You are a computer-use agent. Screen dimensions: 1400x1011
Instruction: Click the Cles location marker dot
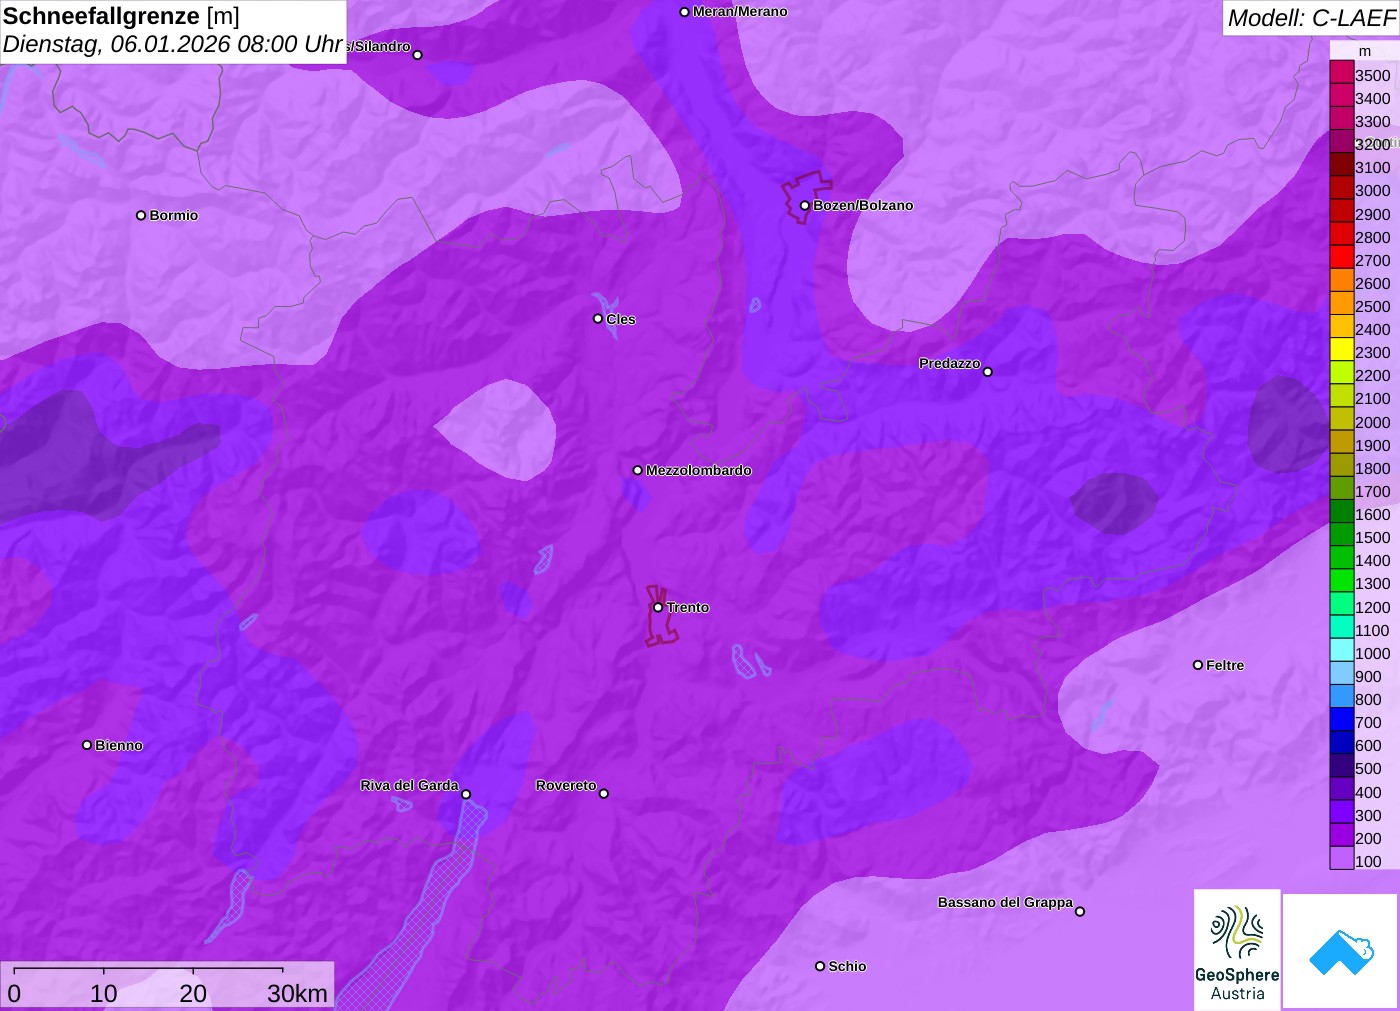[x=598, y=319]
